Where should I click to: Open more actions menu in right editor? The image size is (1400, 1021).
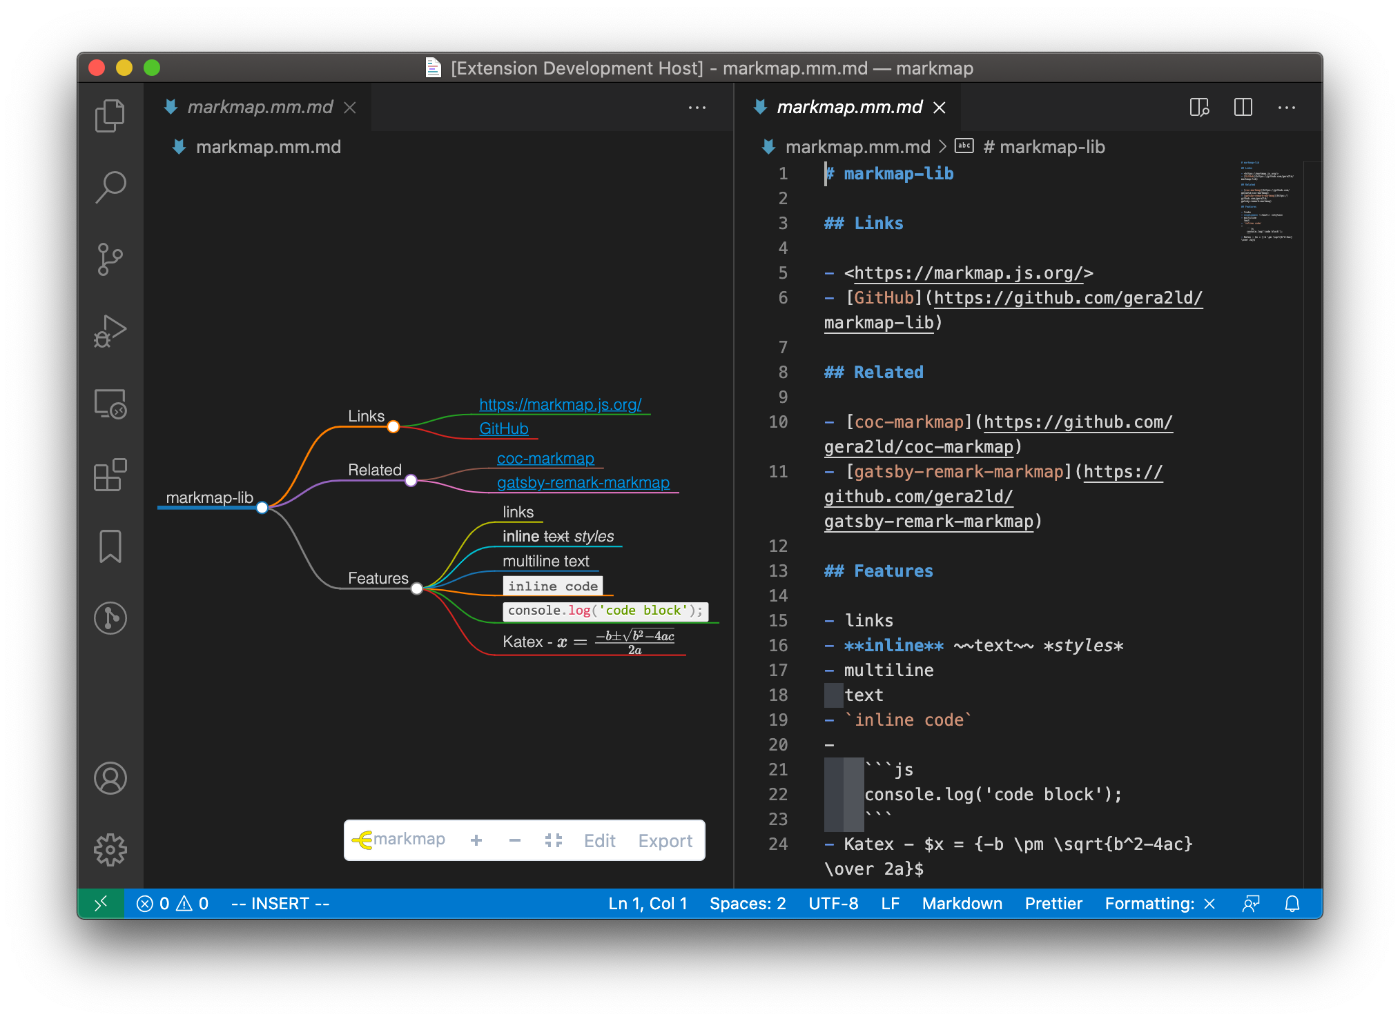click(1286, 107)
